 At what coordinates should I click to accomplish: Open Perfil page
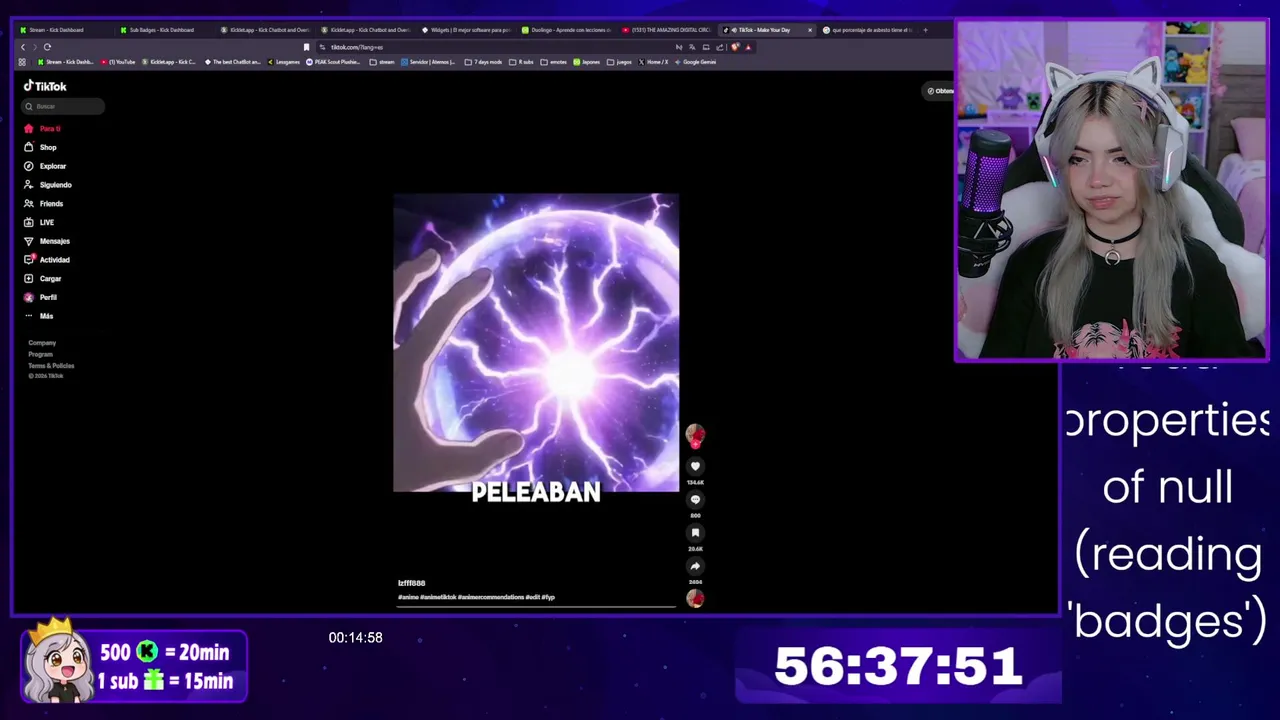(41, 297)
